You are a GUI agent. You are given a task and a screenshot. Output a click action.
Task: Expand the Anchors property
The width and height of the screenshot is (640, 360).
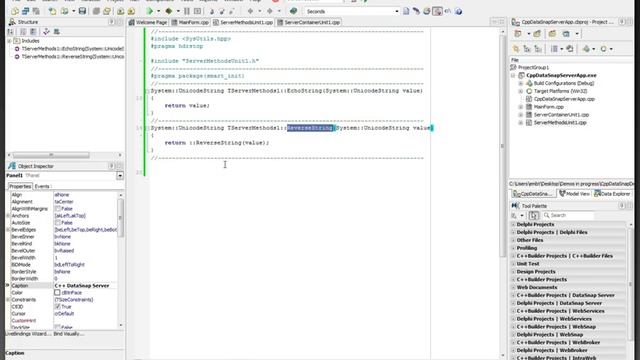point(8,216)
